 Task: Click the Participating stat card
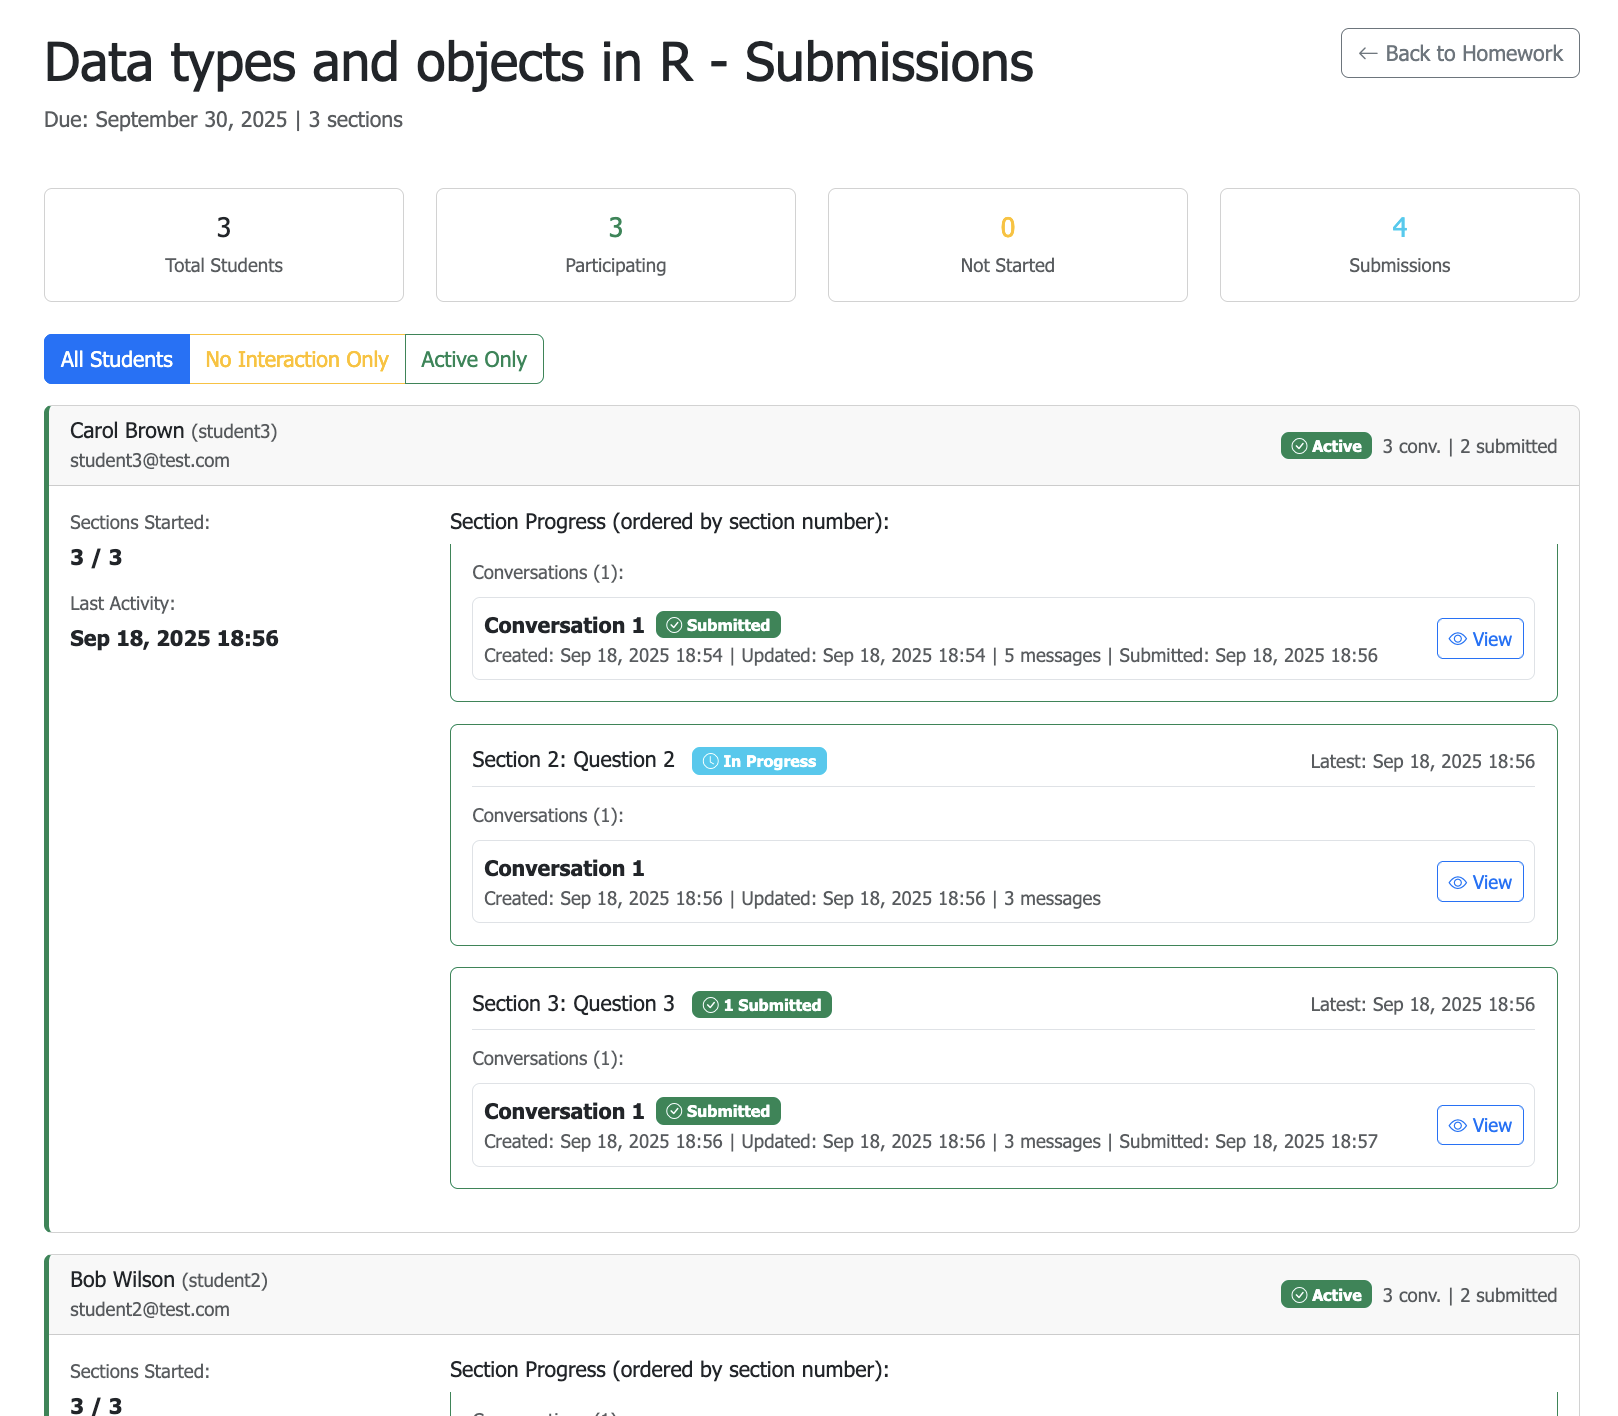(x=616, y=246)
